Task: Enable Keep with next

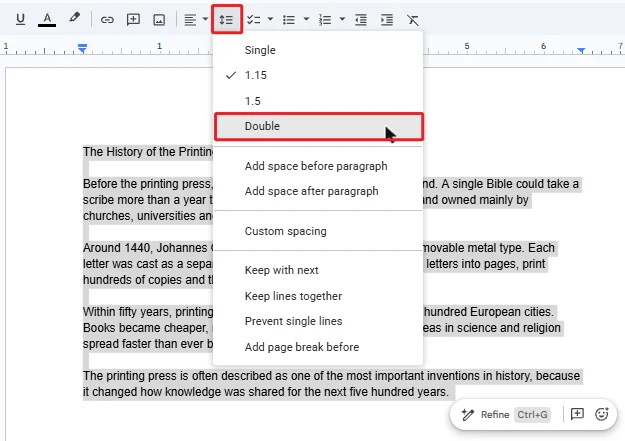Action: coord(318,270)
